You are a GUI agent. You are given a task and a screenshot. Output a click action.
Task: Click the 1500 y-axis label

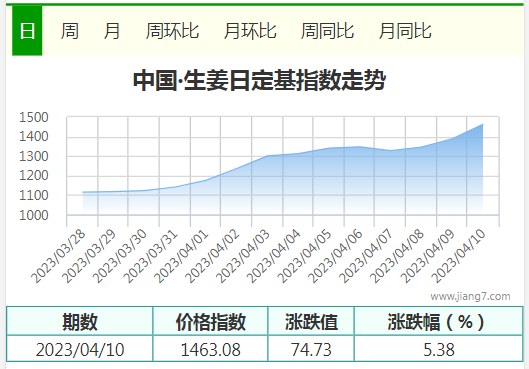pos(34,117)
